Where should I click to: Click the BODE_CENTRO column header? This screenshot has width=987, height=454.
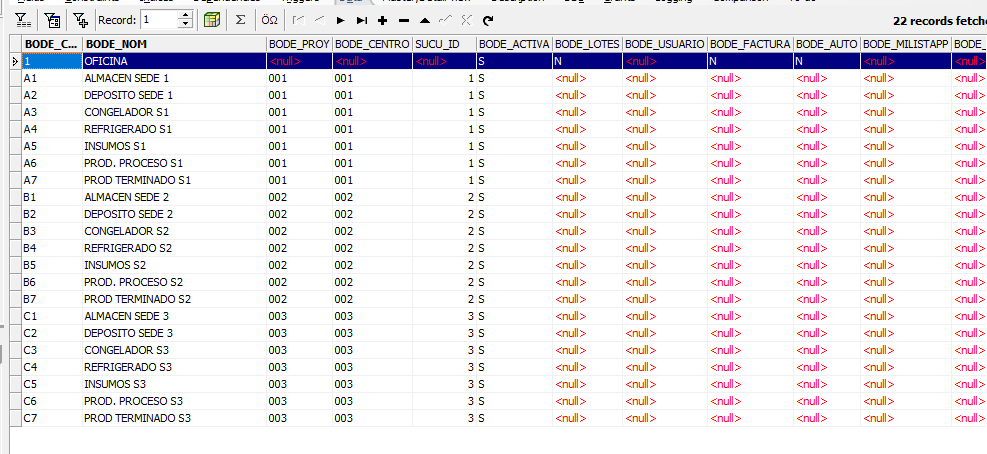pos(373,44)
